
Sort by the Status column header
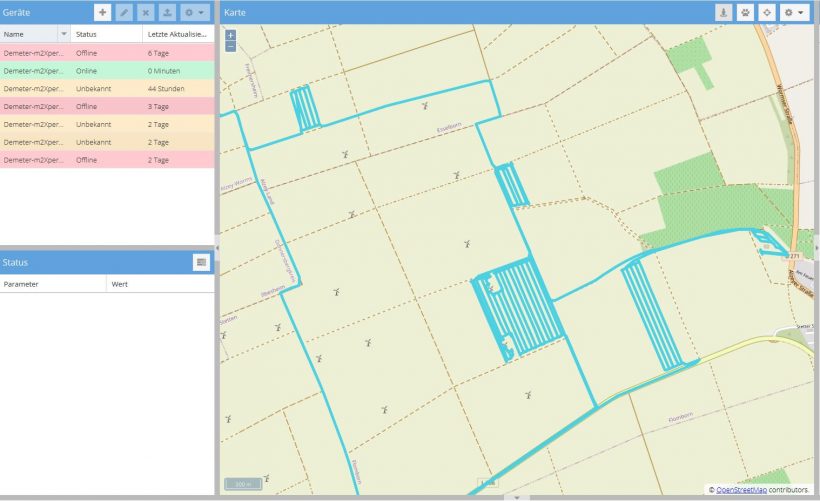pos(106,34)
